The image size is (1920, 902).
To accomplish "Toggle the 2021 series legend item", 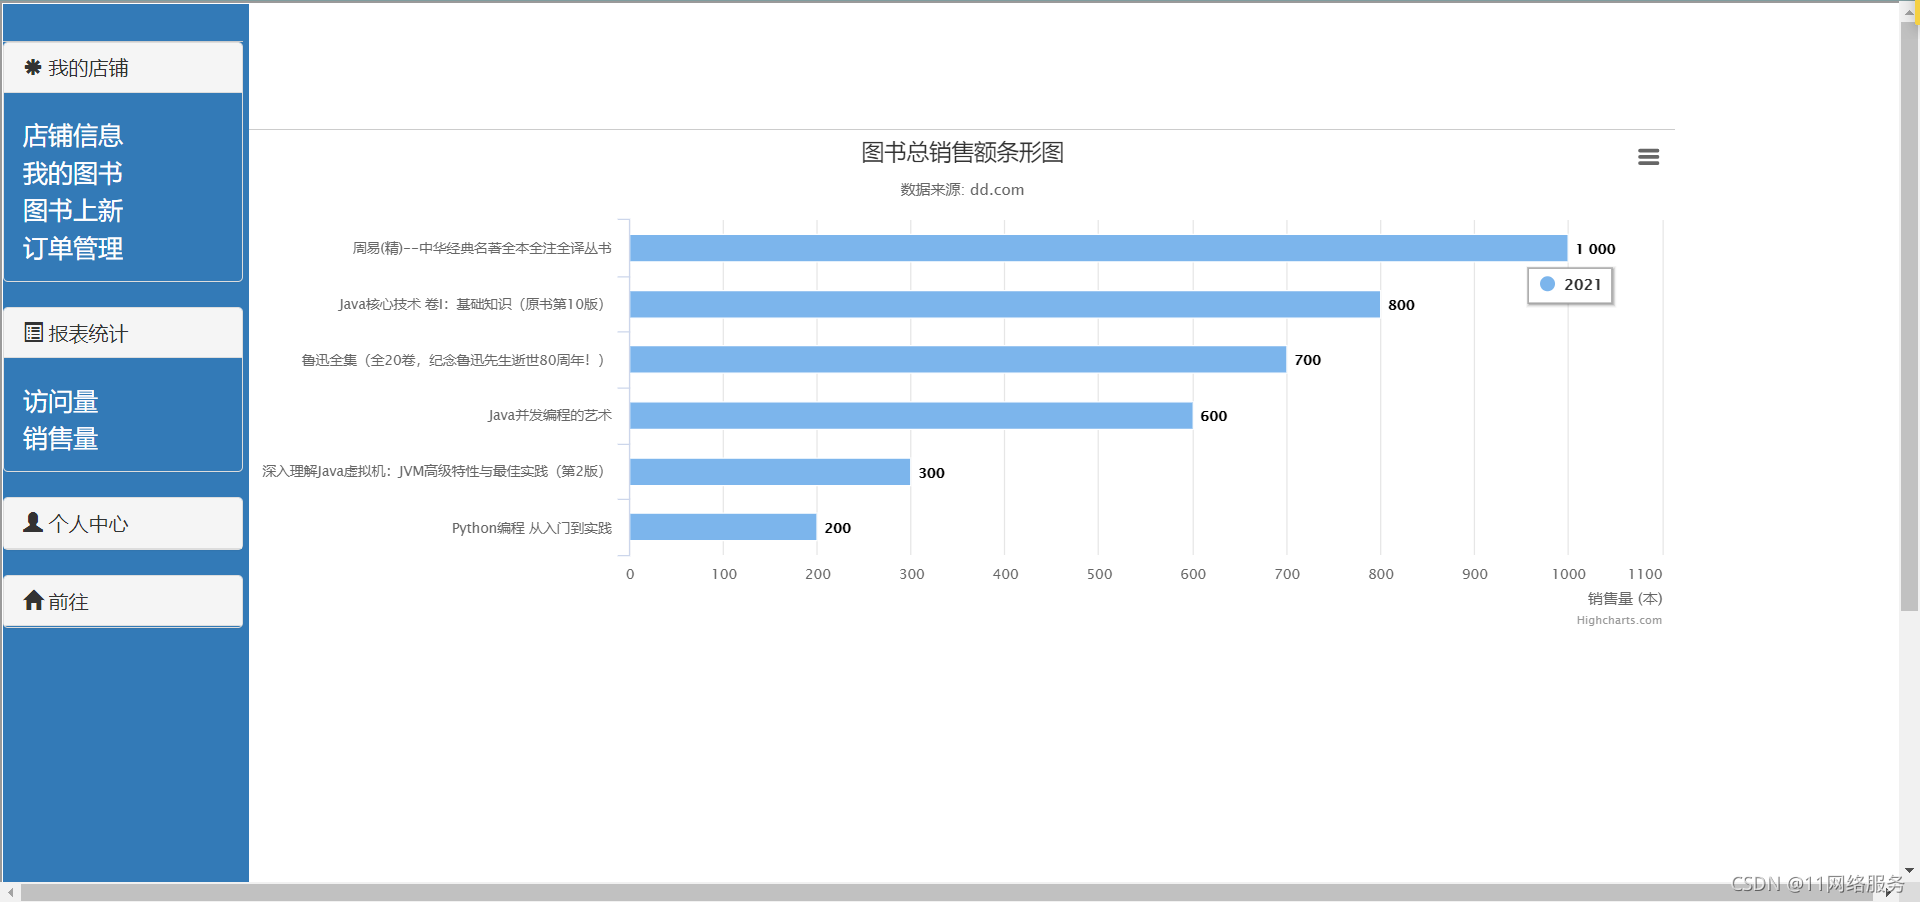I will click(1570, 285).
